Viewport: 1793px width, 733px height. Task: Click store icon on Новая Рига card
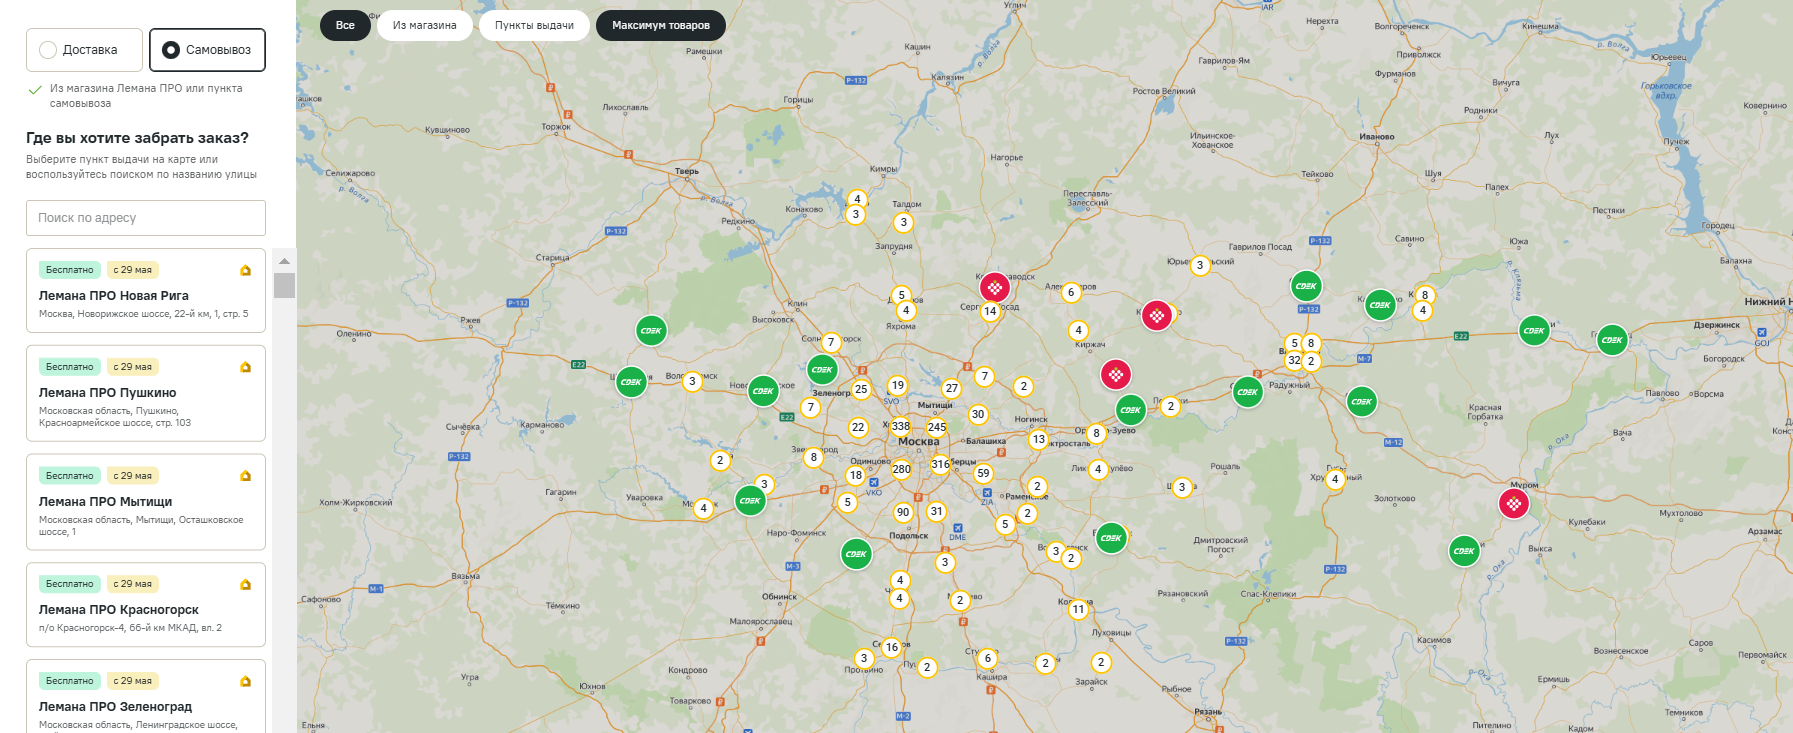(245, 270)
